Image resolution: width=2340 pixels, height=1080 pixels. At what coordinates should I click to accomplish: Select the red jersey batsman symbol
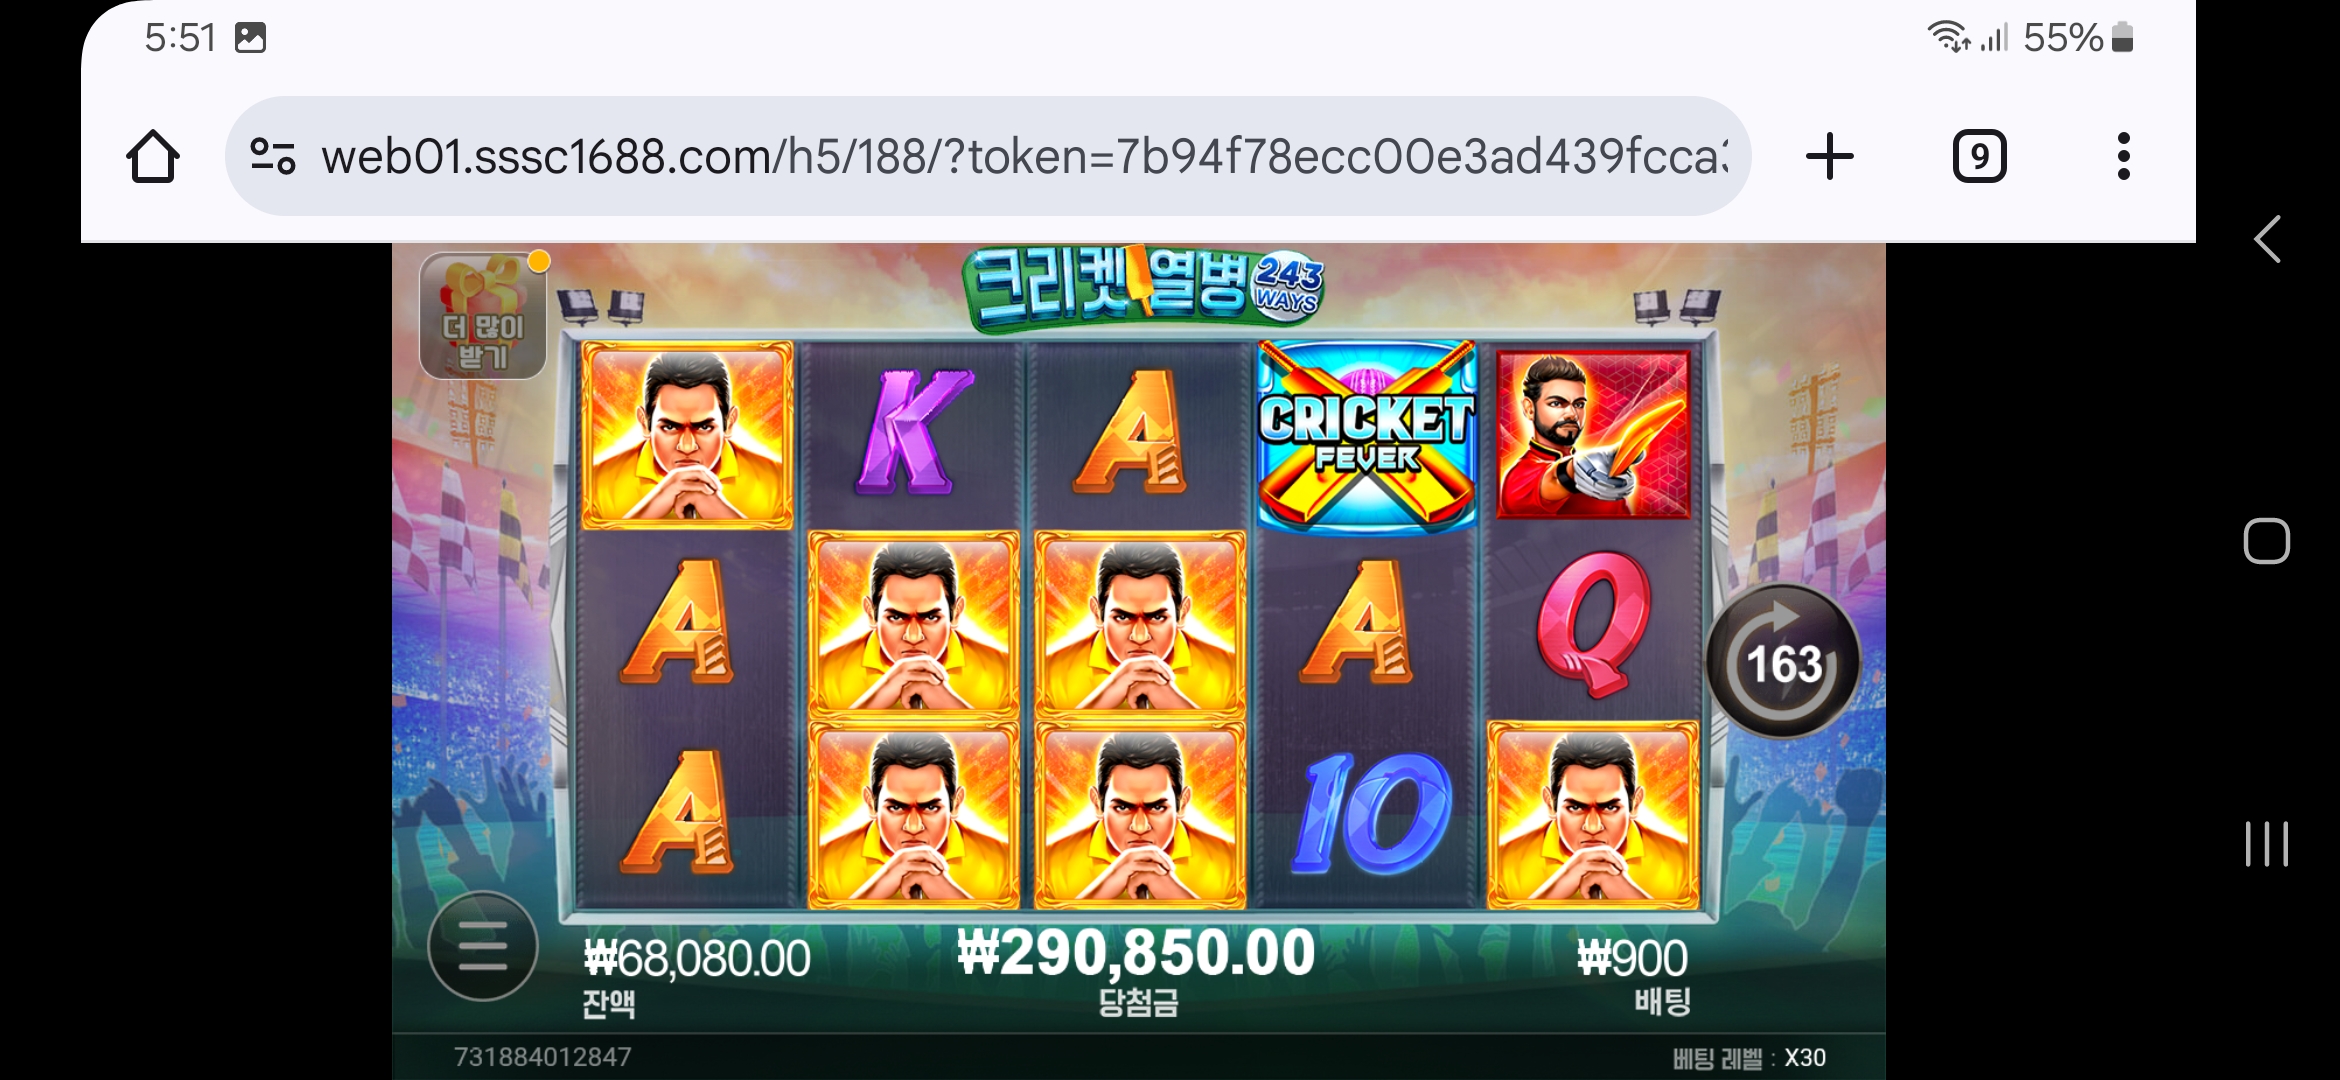pyautogui.click(x=1593, y=434)
